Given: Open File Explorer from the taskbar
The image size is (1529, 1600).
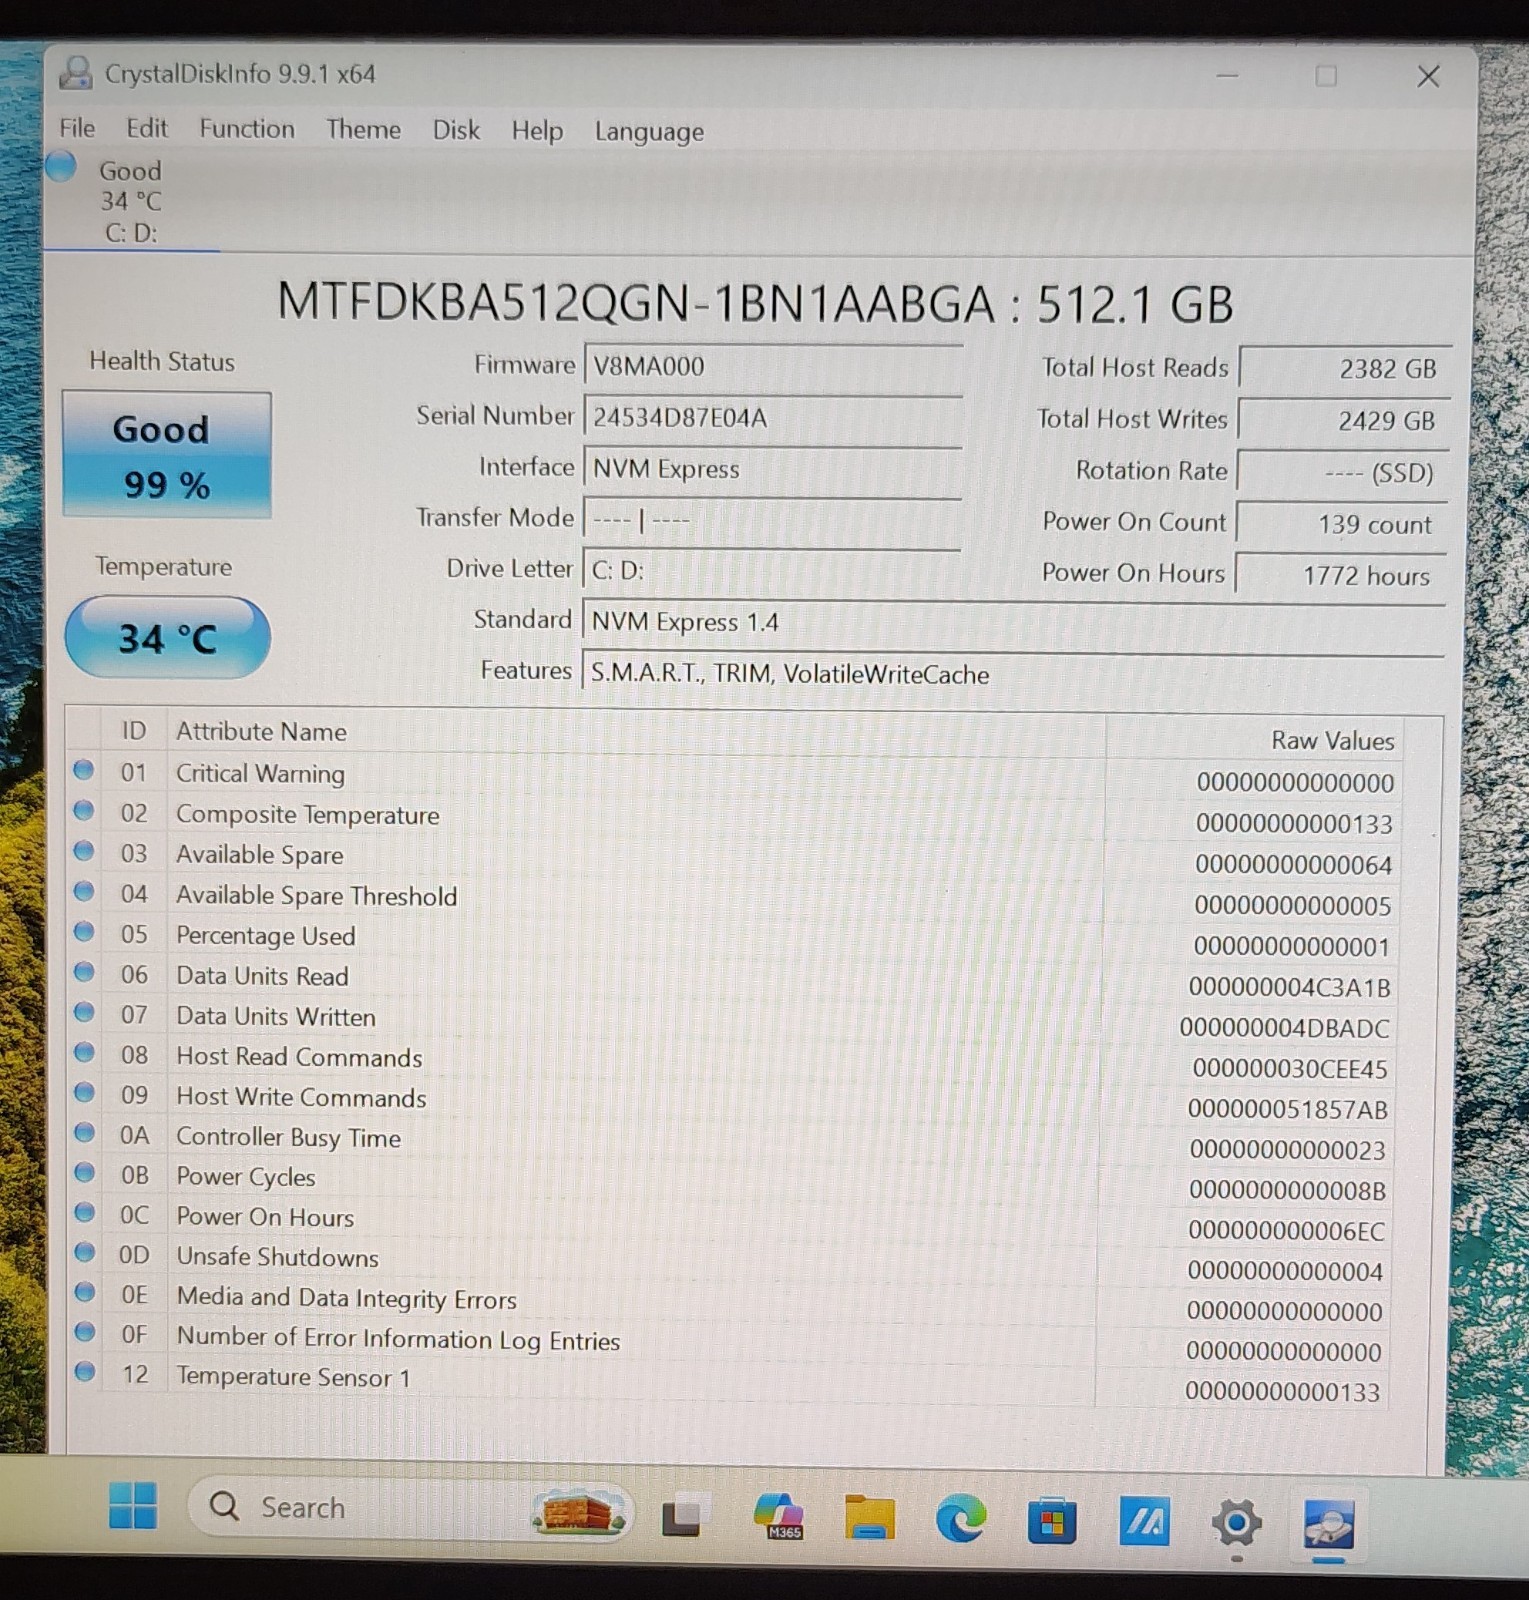Looking at the screenshot, I should [869, 1518].
